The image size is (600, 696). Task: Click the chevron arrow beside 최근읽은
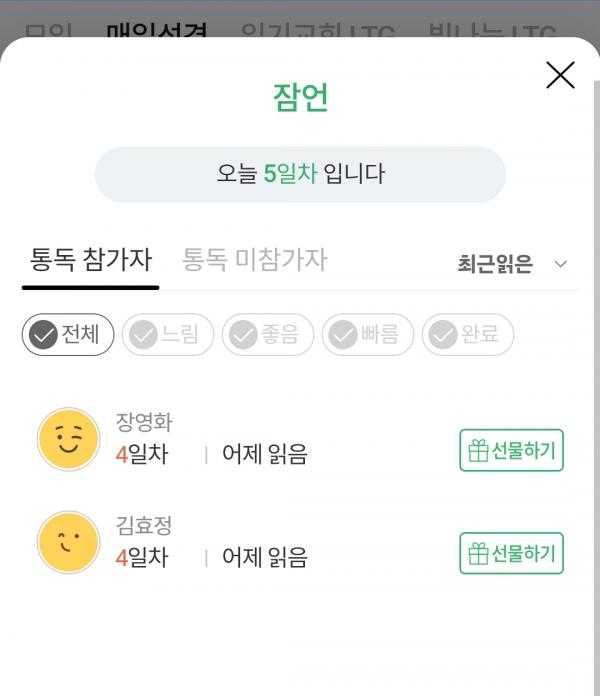tap(561, 264)
